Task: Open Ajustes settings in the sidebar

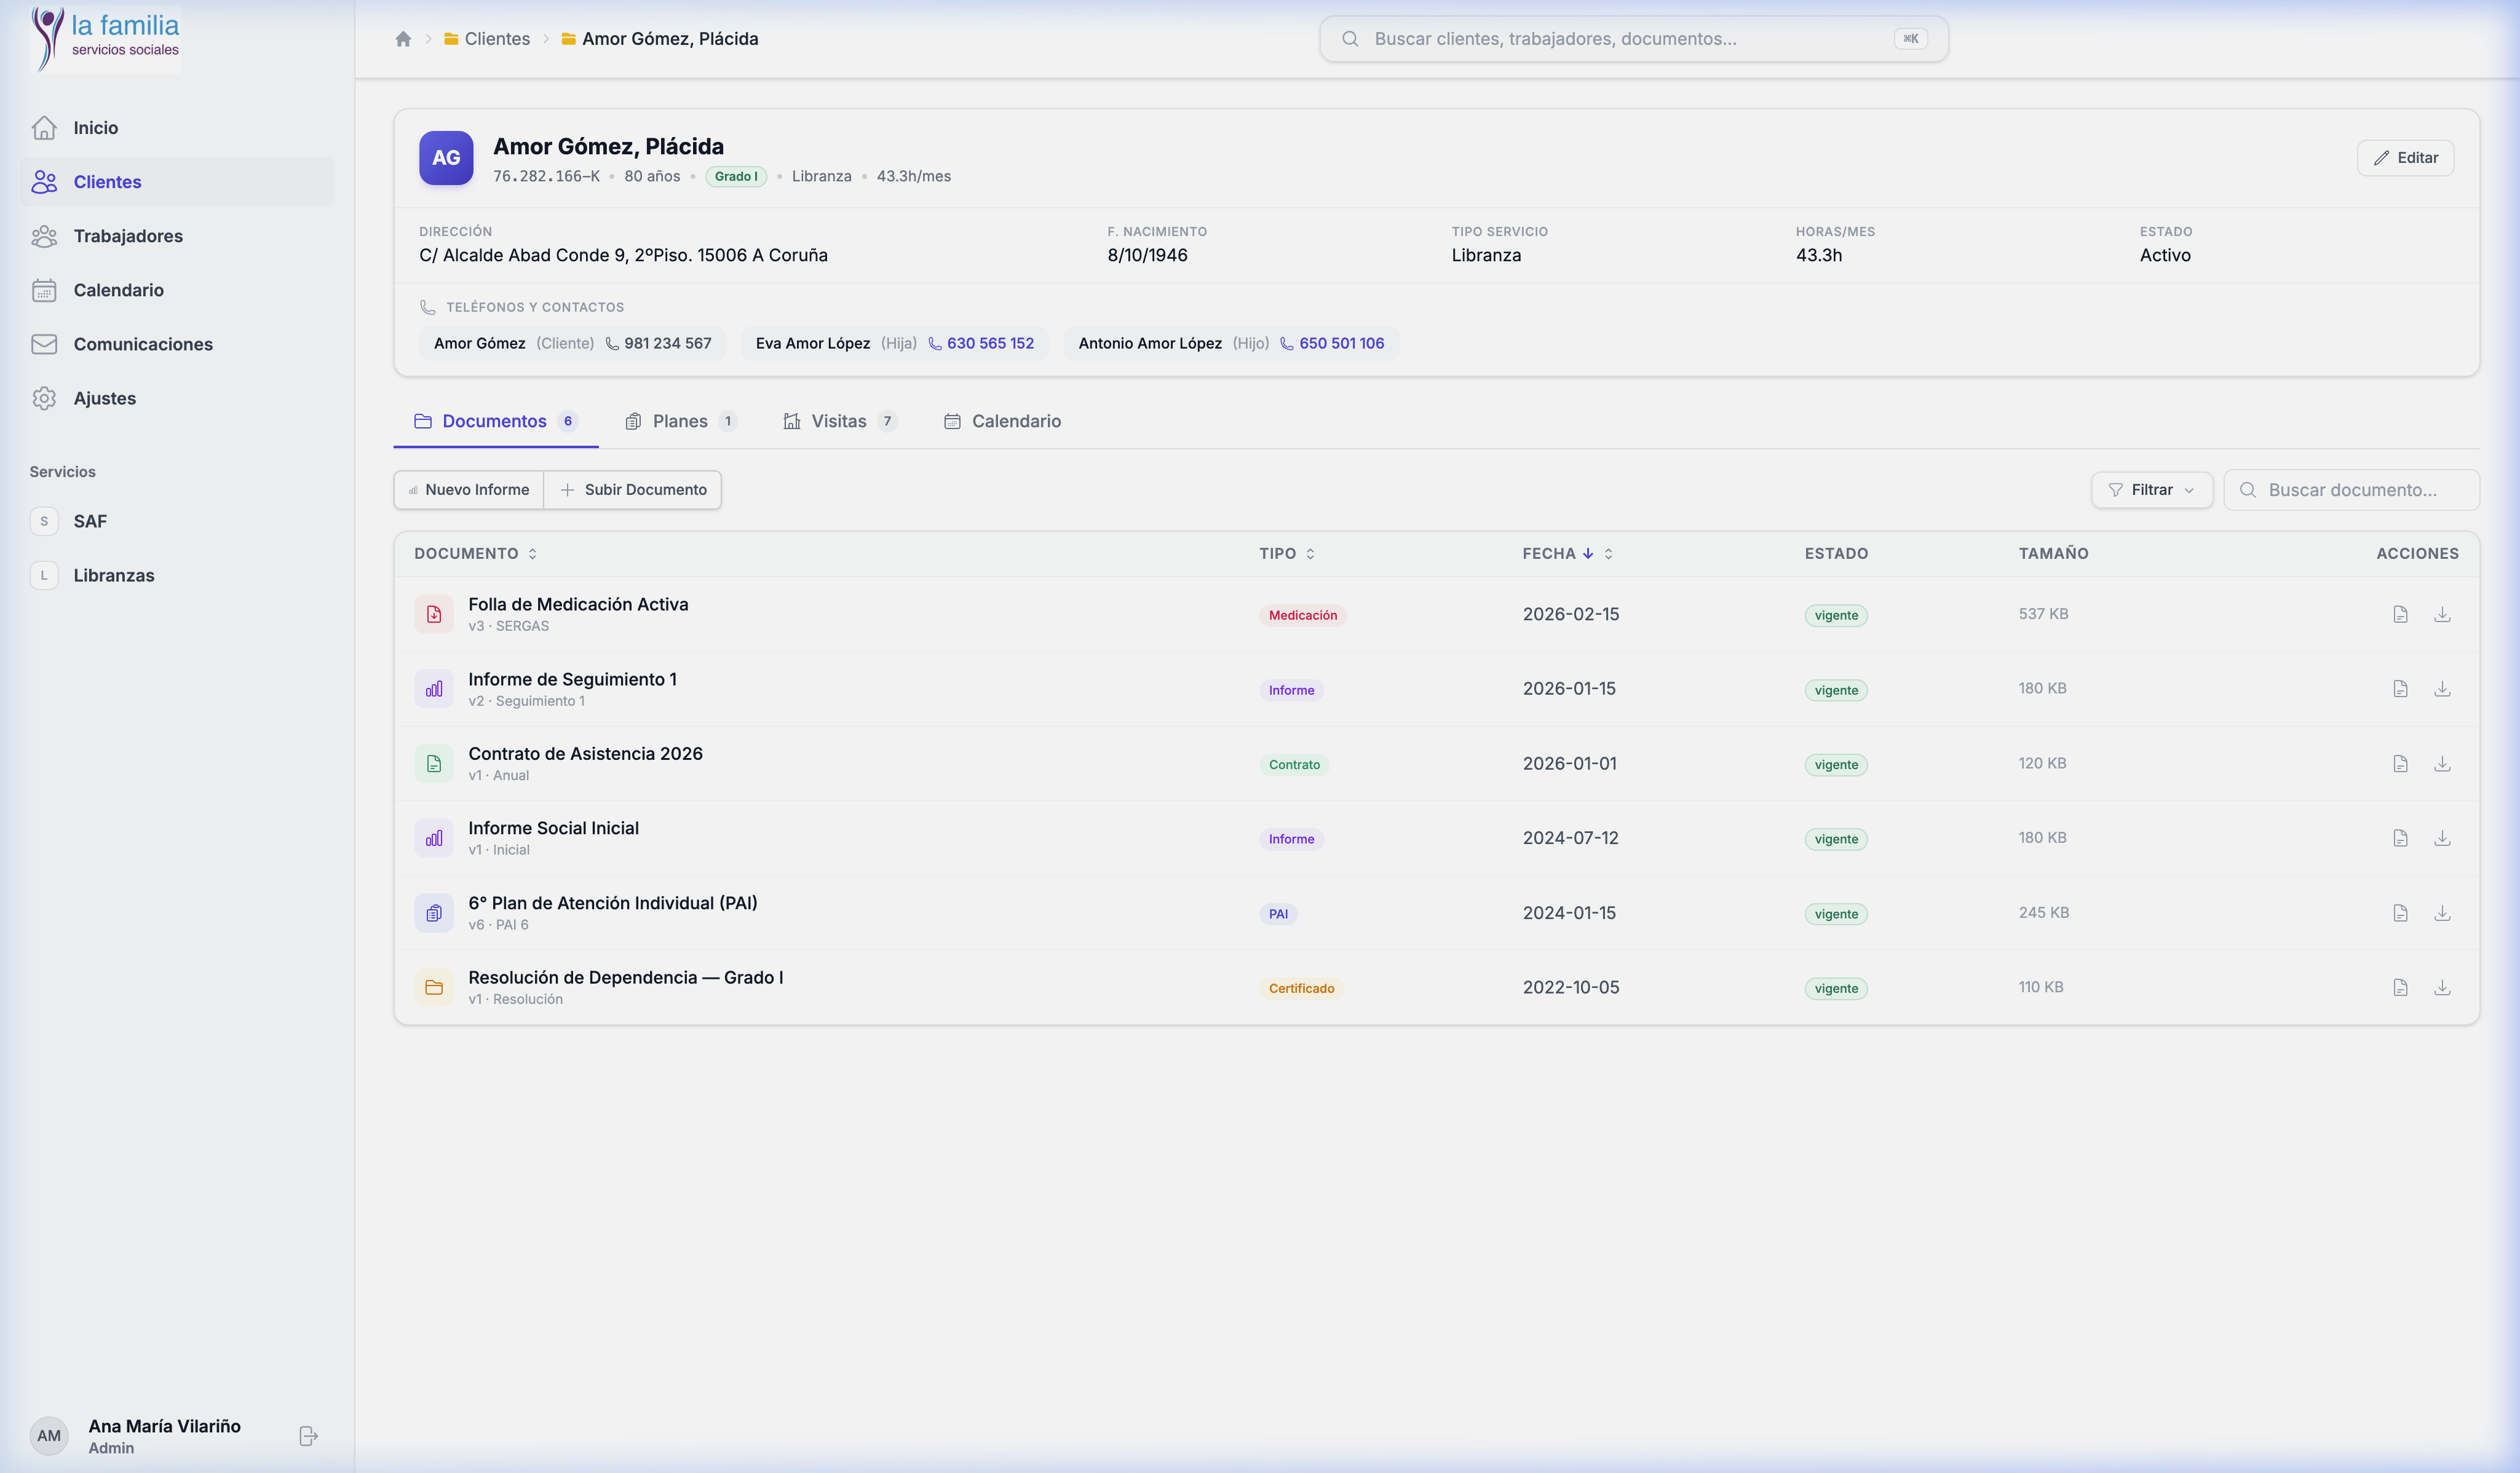Action: pos(104,398)
